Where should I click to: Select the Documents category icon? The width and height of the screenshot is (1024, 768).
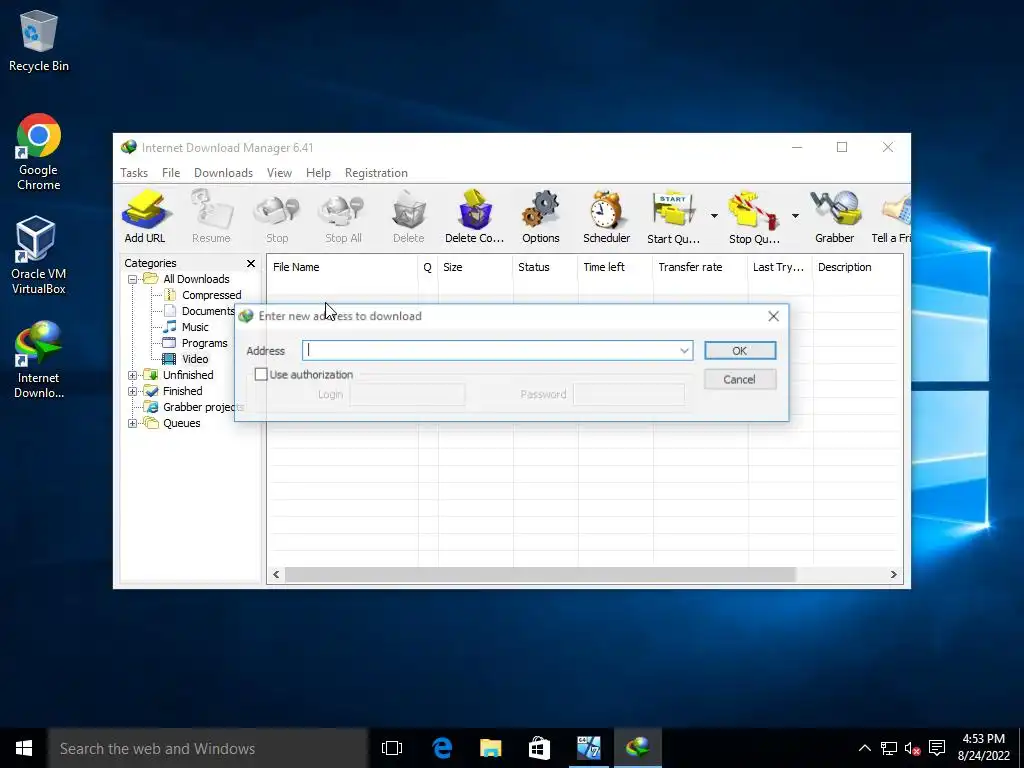click(x=170, y=311)
